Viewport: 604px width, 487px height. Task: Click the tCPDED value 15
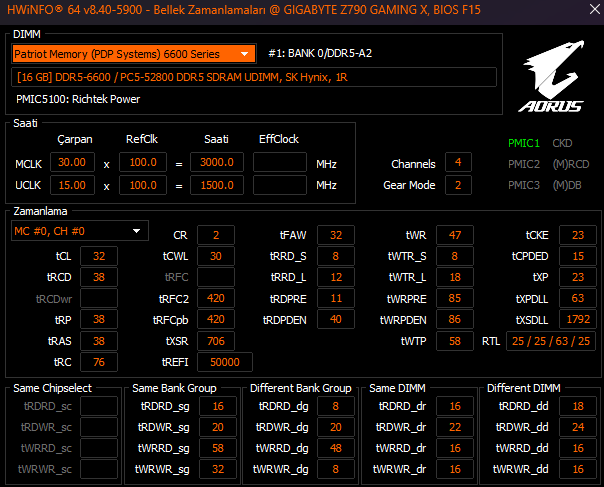[578, 256]
